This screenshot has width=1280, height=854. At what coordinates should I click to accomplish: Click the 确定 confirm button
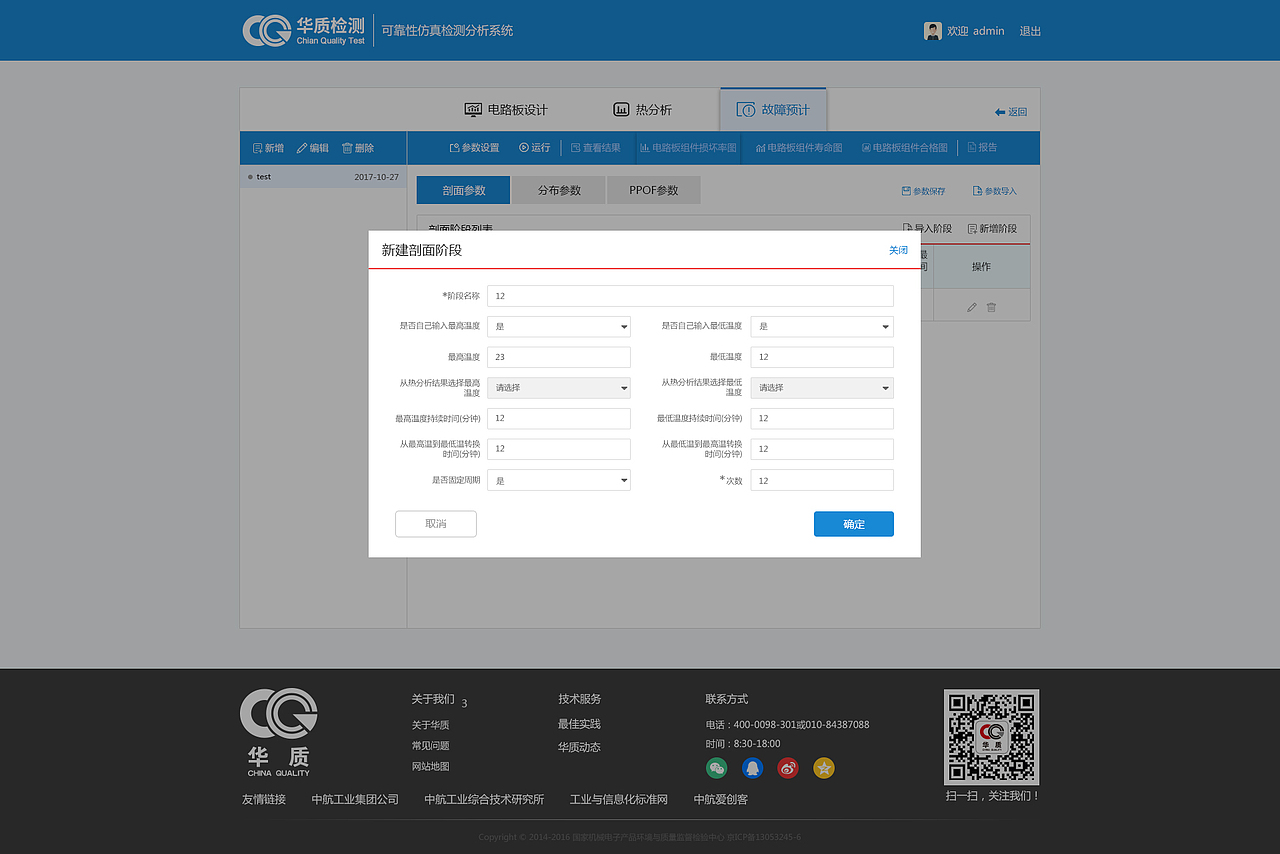tap(854, 524)
